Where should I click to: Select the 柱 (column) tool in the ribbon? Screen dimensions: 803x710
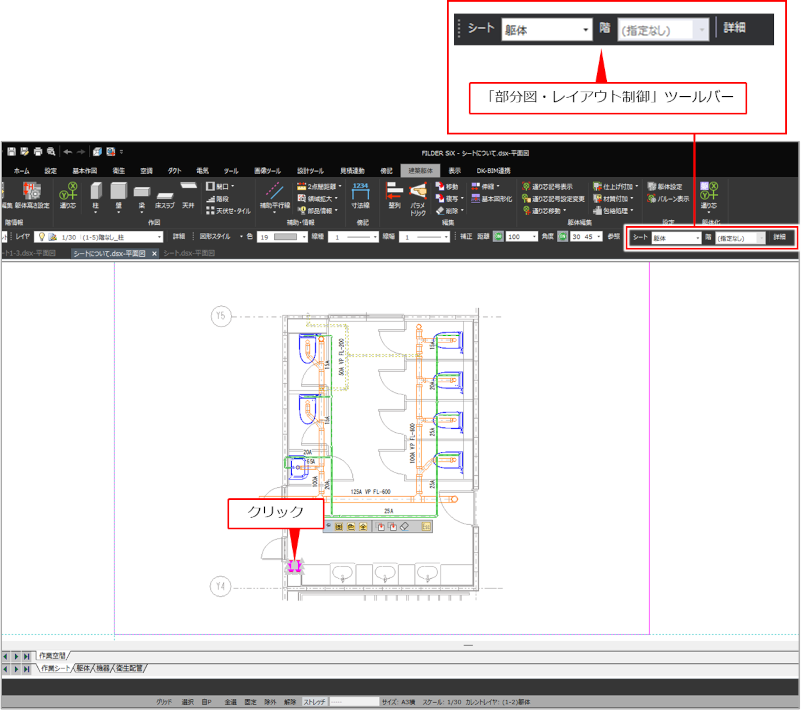(95, 192)
